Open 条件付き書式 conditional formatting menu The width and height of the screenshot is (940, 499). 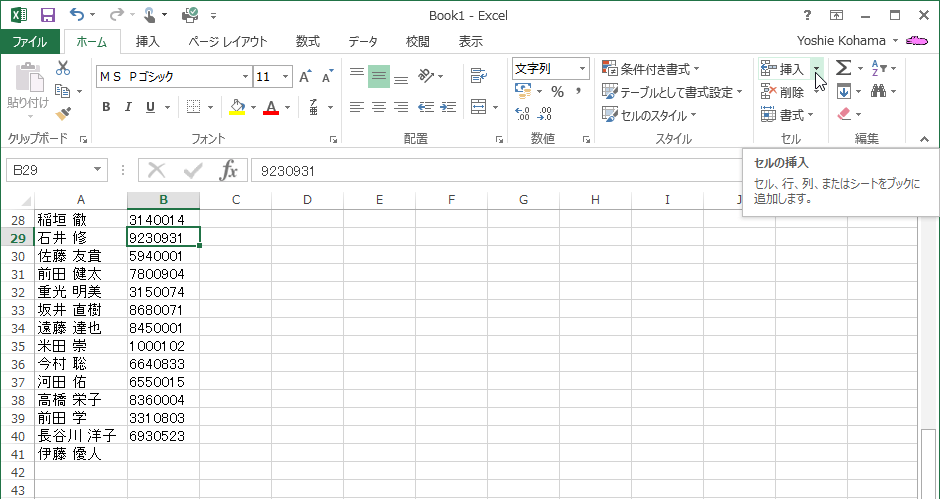pyautogui.click(x=652, y=70)
